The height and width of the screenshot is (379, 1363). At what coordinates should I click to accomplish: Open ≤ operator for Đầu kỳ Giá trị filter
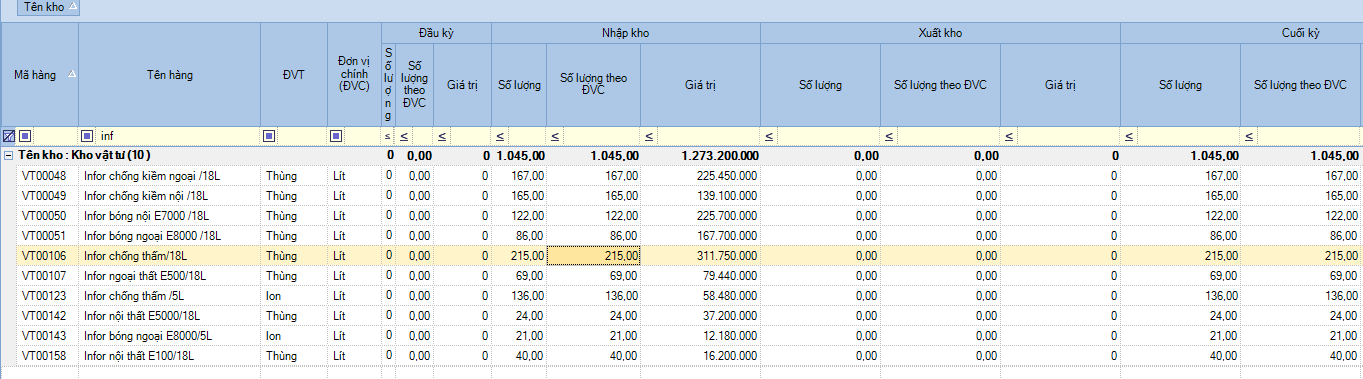coord(441,136)
